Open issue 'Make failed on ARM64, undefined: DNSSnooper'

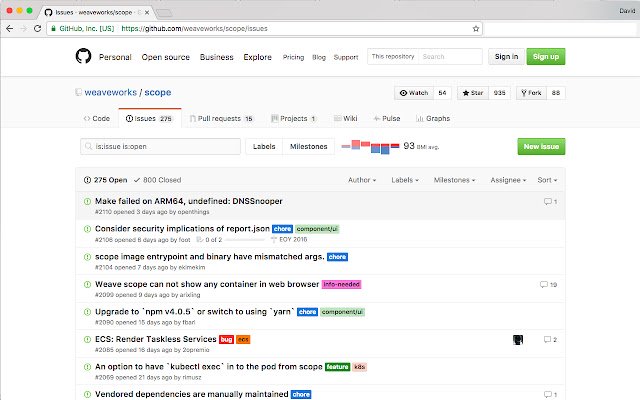(x=189, y=201)
